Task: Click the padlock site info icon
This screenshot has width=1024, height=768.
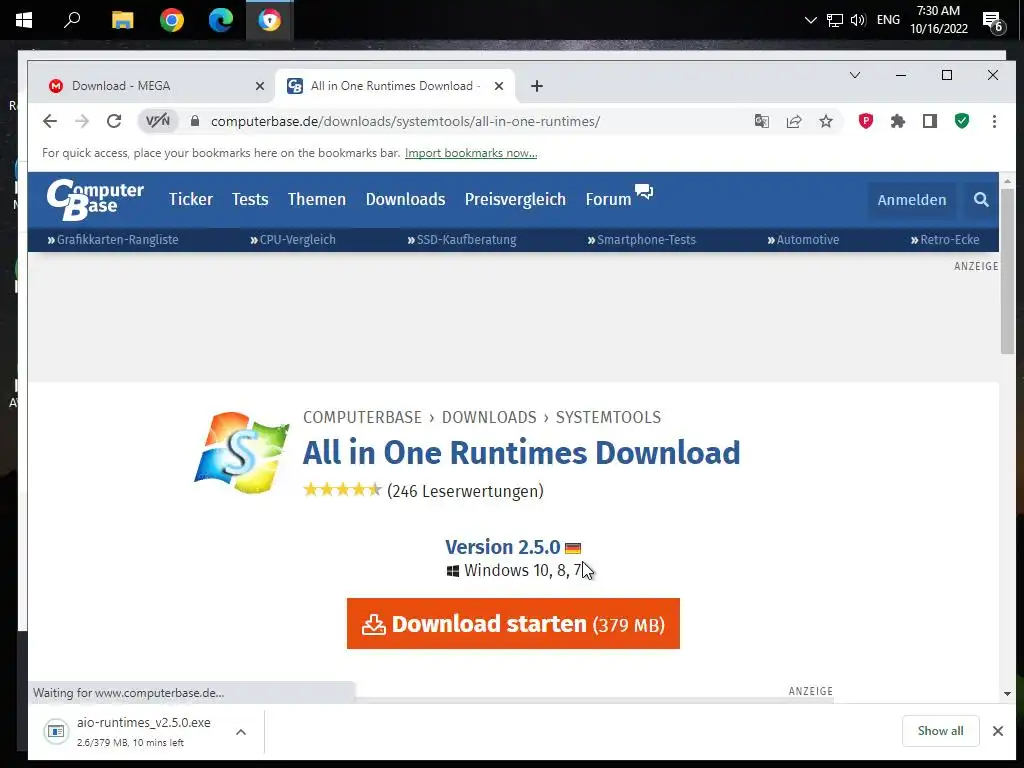Action: (195, 121)
